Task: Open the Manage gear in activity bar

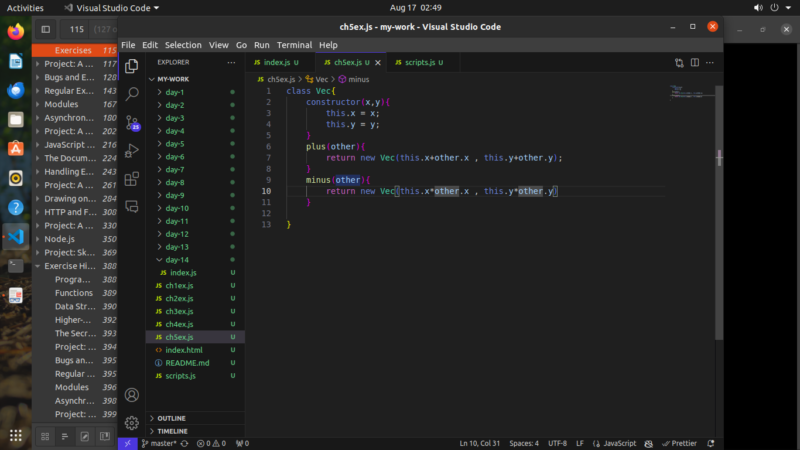Action: [132, 422]
